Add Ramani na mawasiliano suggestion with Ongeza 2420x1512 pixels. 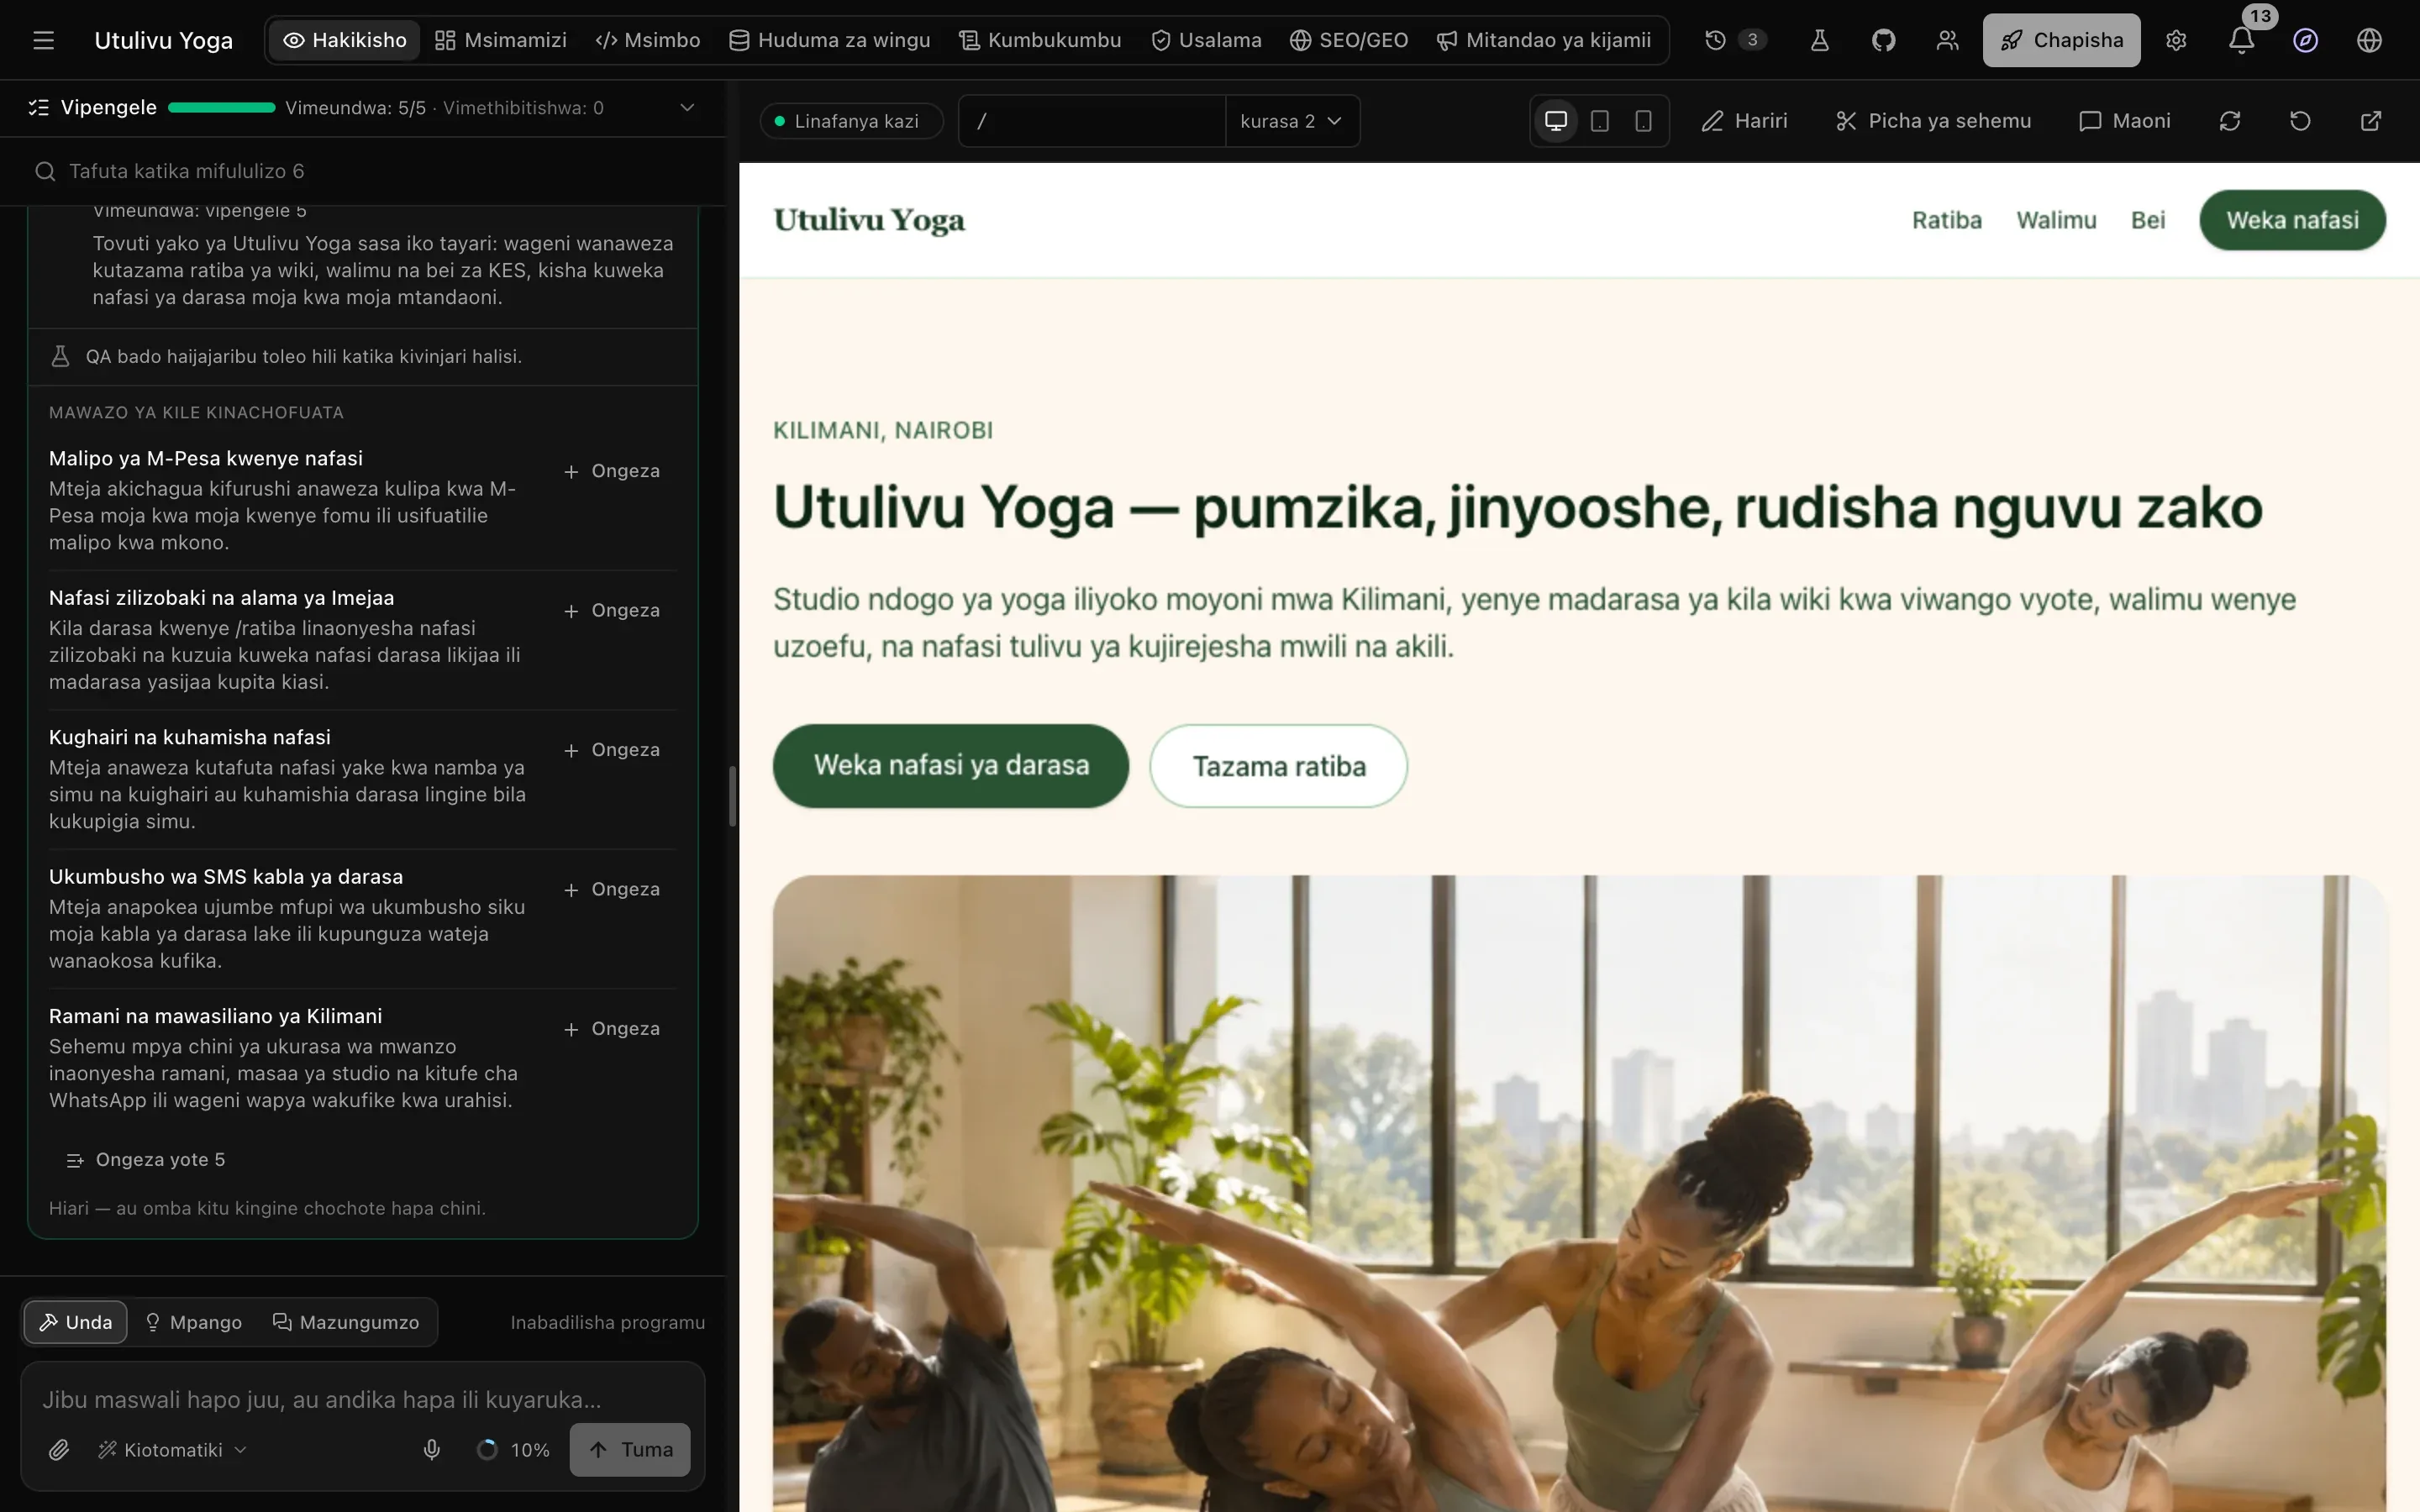[x=611, y=1029]
